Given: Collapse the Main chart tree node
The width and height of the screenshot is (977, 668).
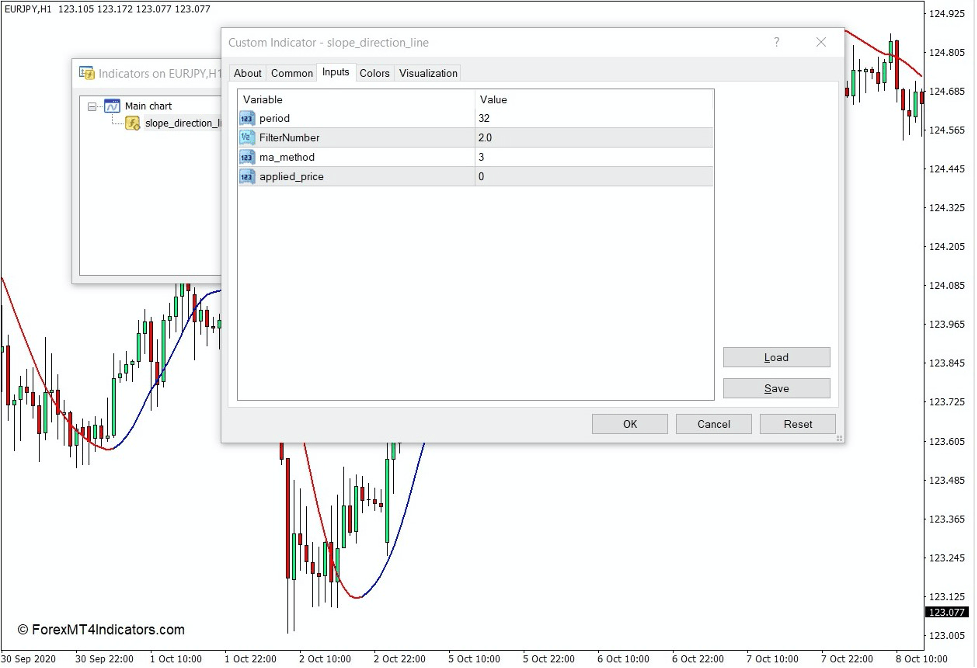Looking at the screenshot, I should tap(92, 106).
